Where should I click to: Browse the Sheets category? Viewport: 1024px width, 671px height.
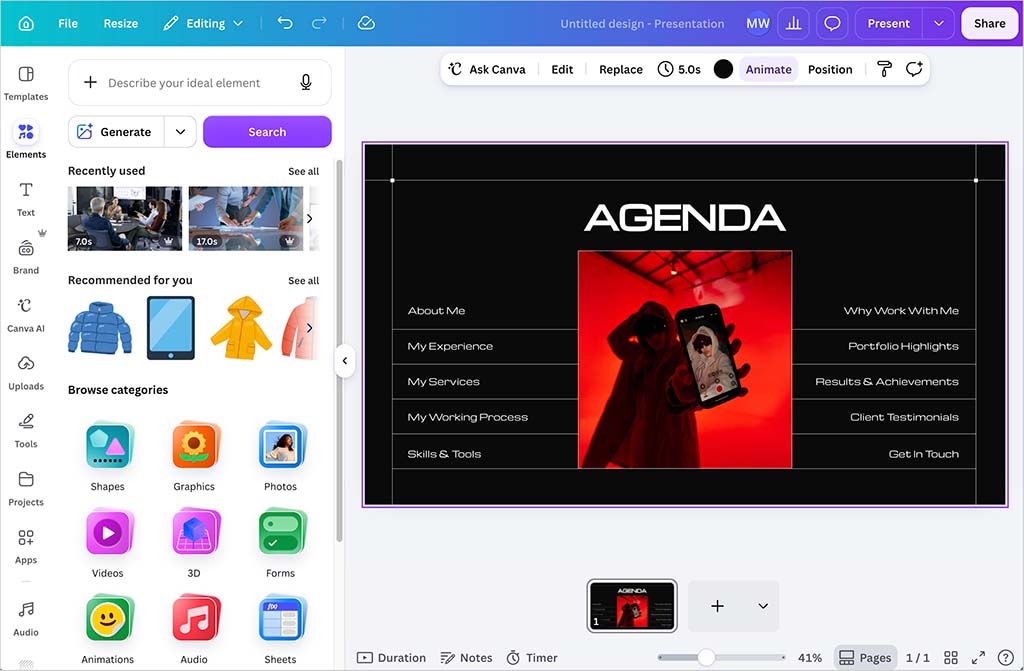click(x=280, y=629)
